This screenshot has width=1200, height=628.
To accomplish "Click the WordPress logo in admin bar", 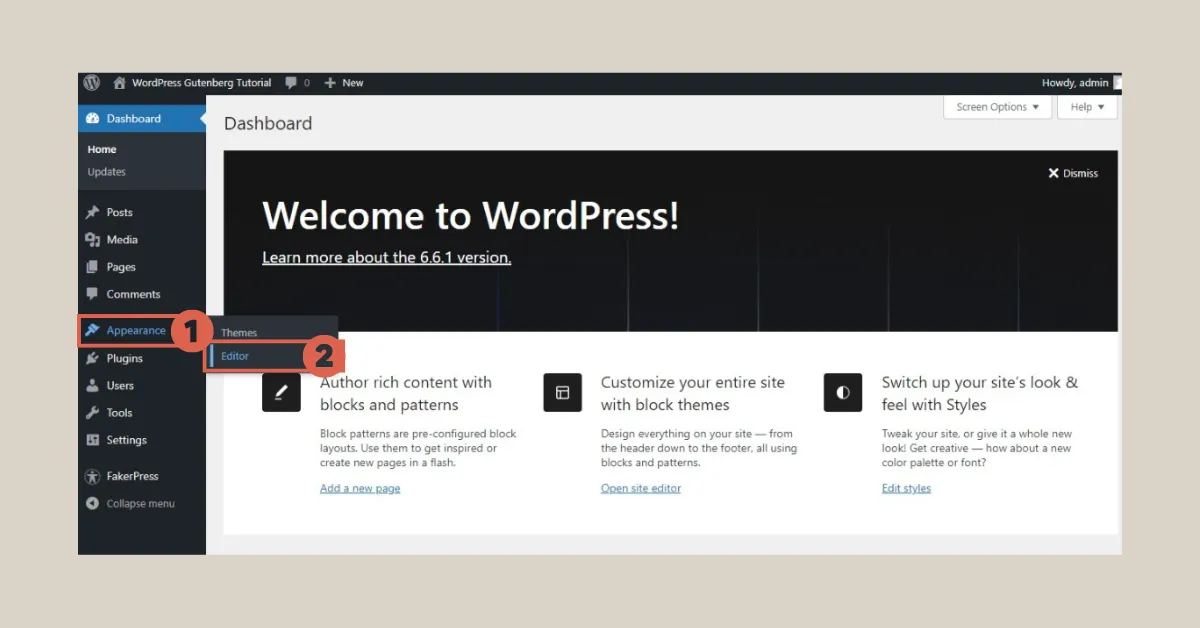I will [92, 83].
